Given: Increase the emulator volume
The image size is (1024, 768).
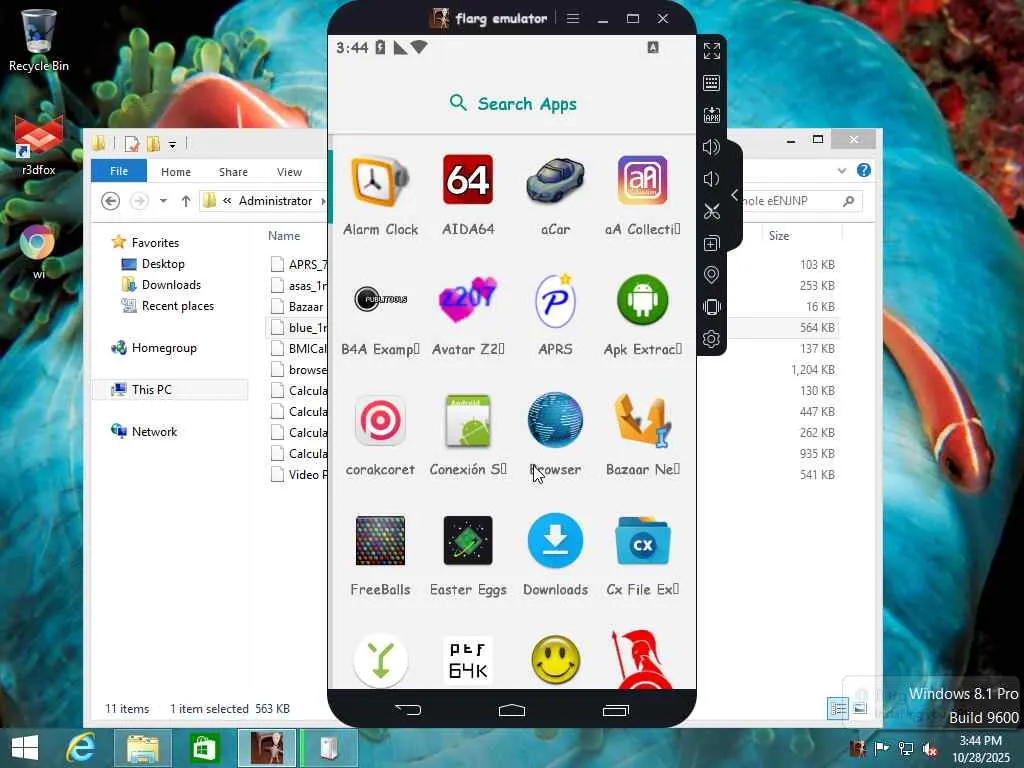Looking at the screenshot, I should [x=711, y=147].
